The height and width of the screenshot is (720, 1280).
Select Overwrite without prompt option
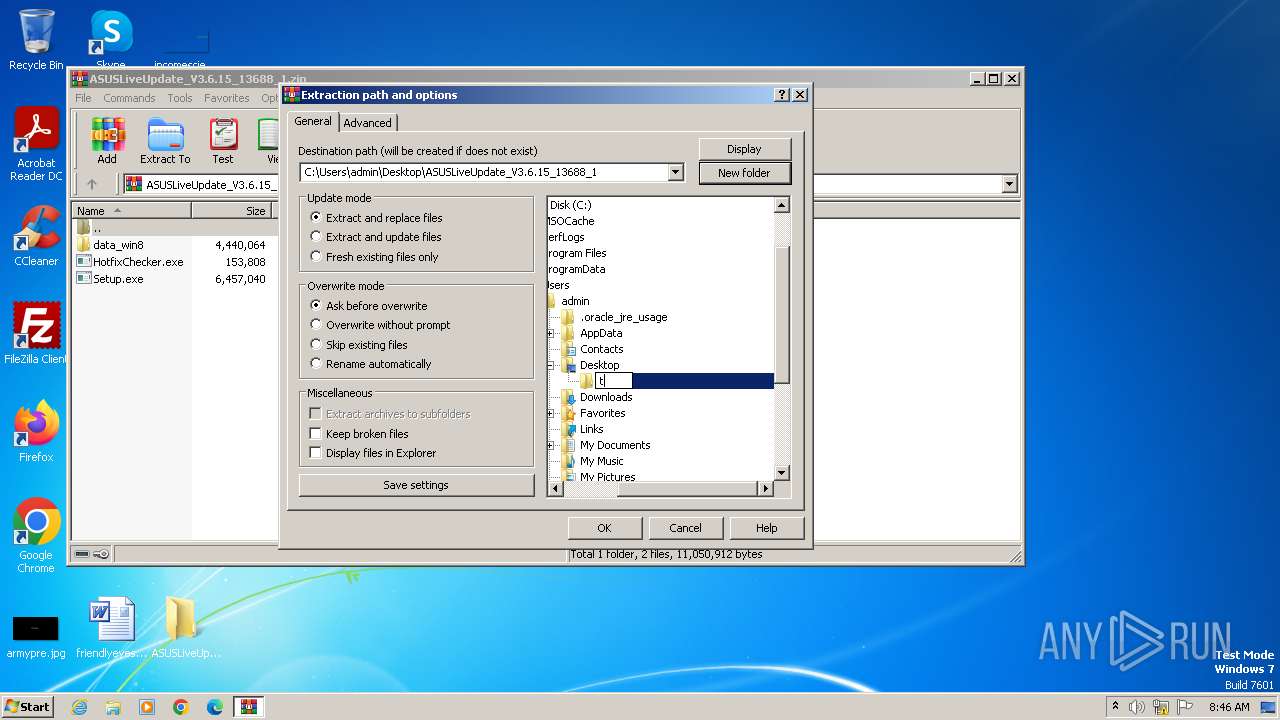(380, 325)
